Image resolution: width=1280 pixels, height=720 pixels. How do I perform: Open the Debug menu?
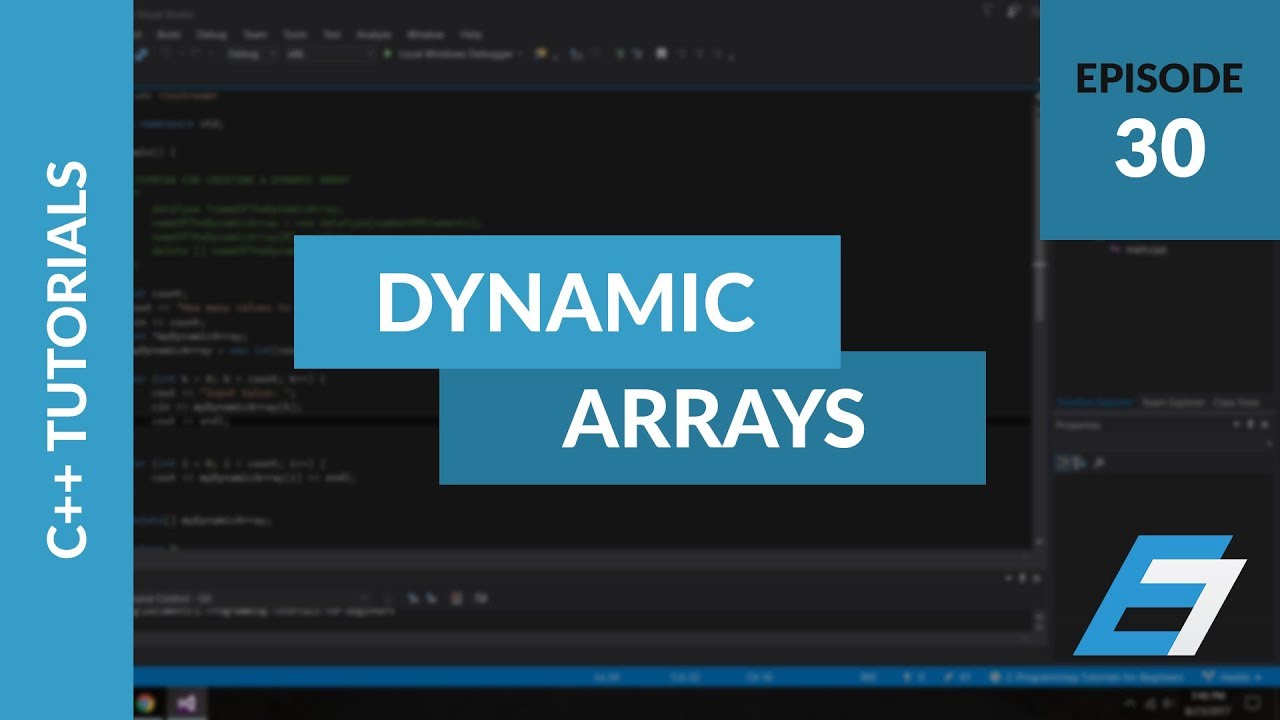[x=211, y=34]
